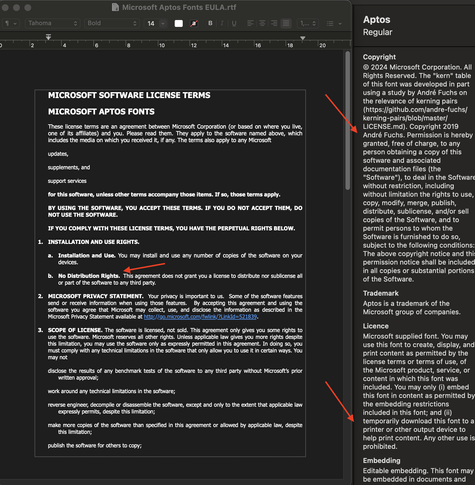Click the Microsoft Aptos Fonts EULA.rtf window title

point(179,7)
